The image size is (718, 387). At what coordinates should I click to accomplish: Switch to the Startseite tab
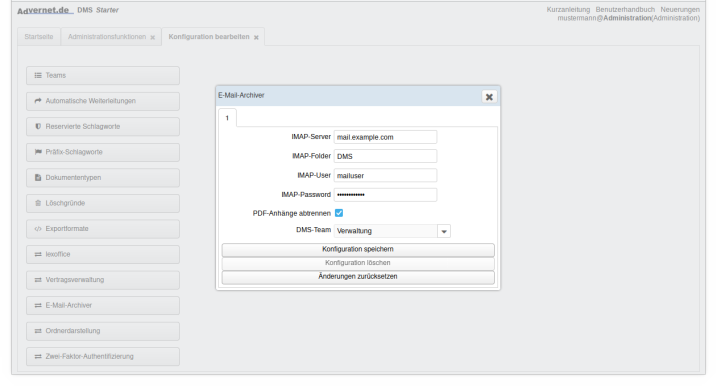(39, 37)
